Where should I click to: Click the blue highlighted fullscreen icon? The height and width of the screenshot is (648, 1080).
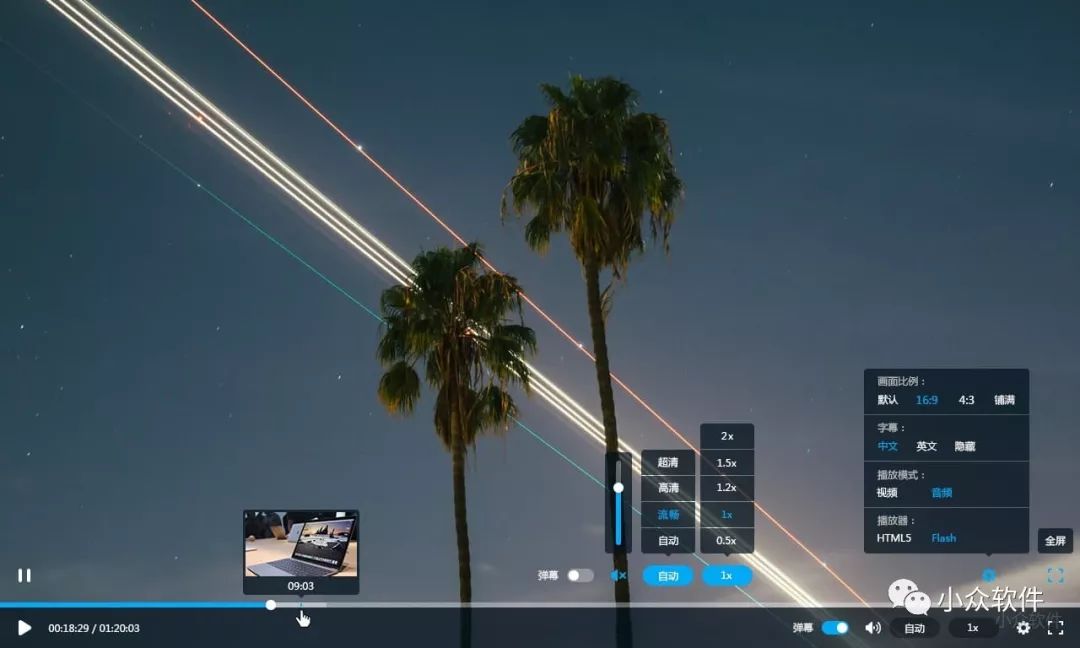(1055, 575)
